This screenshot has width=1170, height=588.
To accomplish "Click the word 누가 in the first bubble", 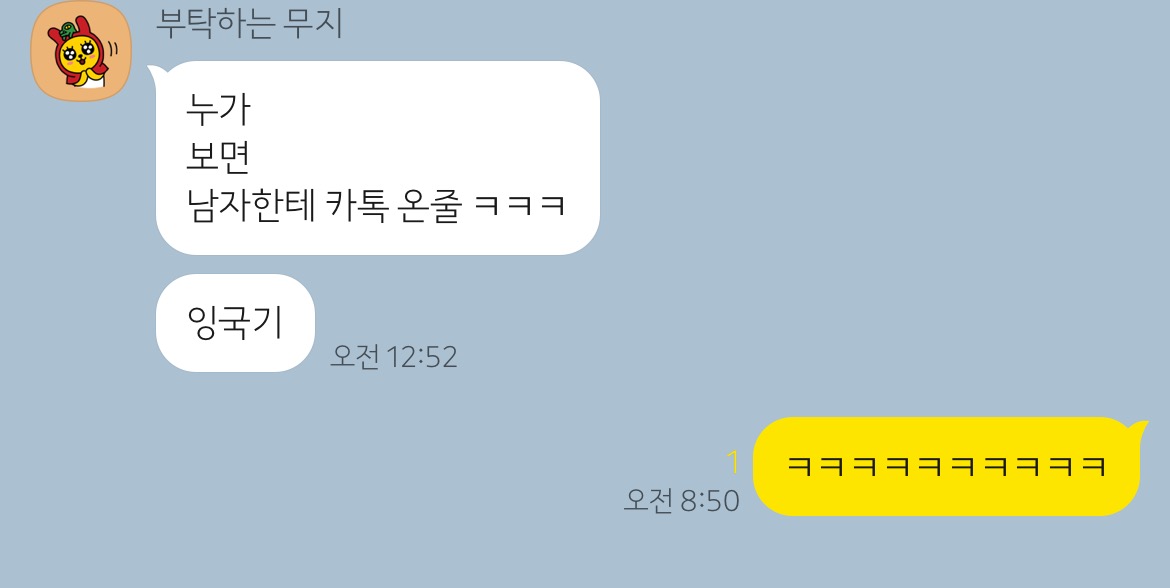I will [218, 110].
